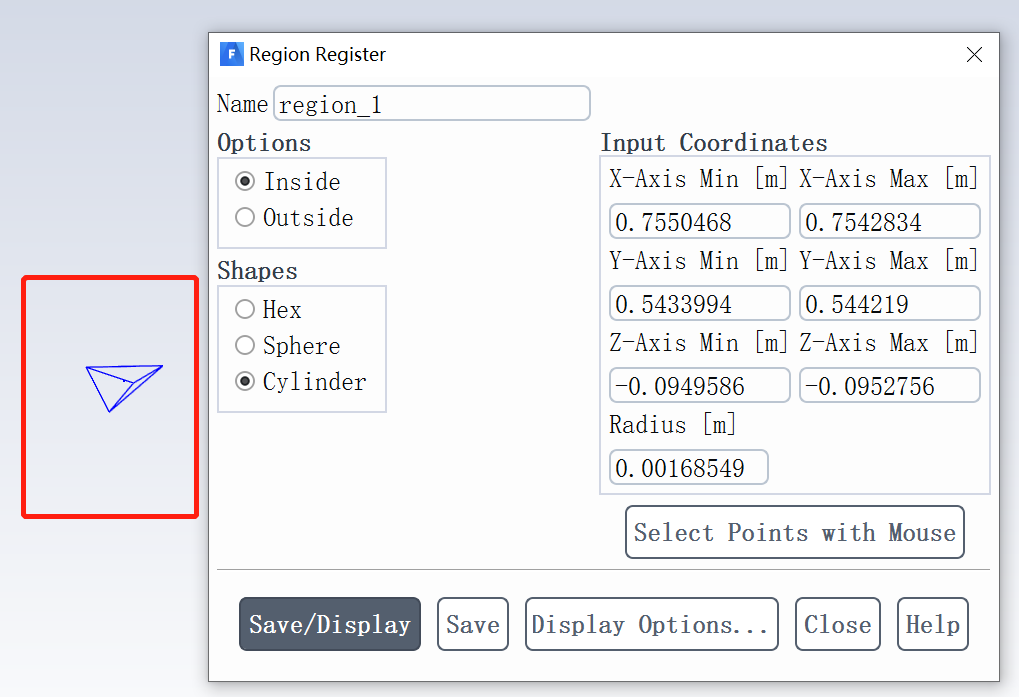Click the Z-Axis Min input field

699,386
